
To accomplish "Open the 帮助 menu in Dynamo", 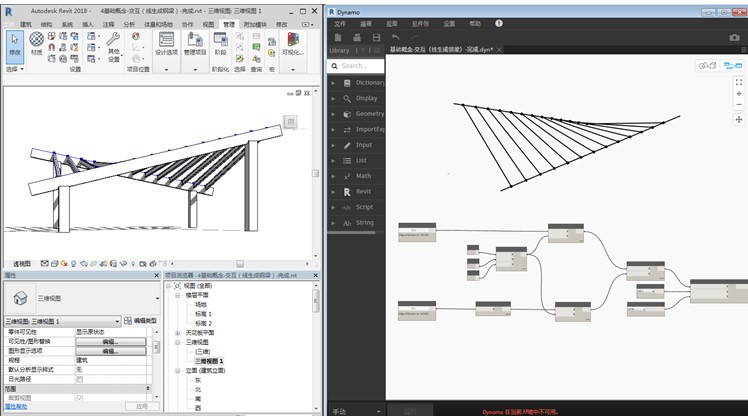I will (x=475, y=23).
